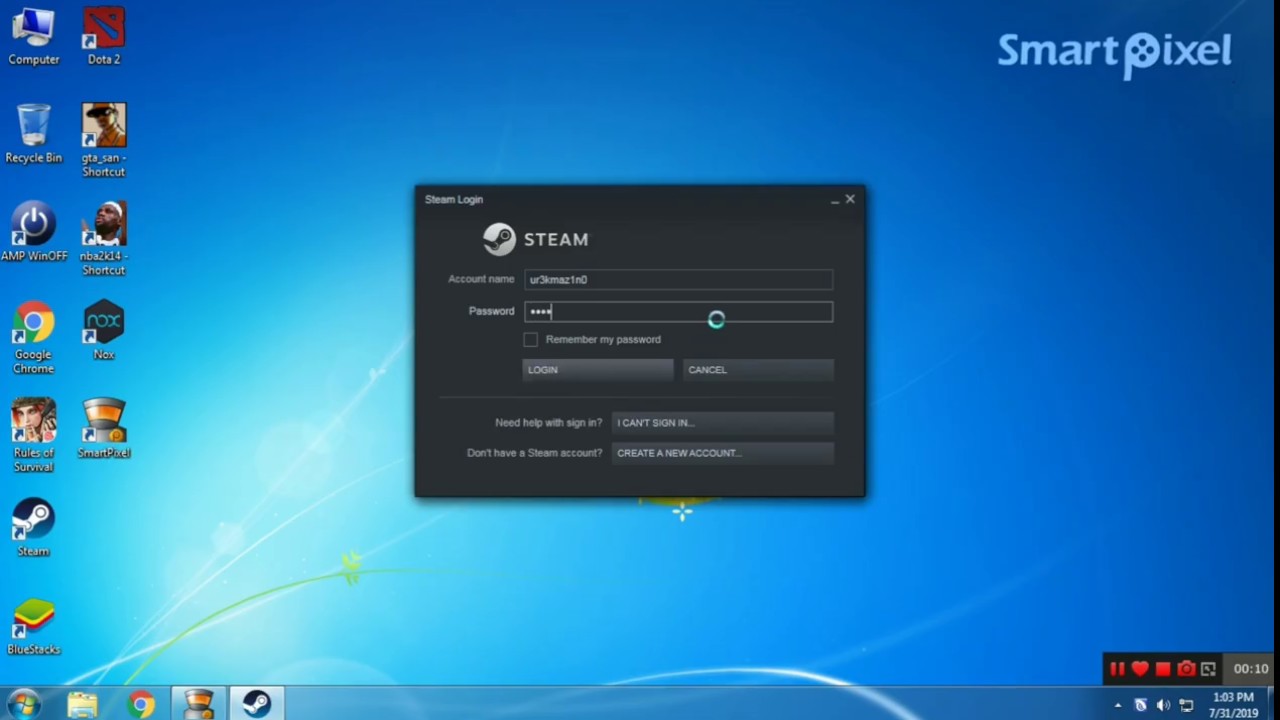Pause the SmartPixel recording

1117,669
